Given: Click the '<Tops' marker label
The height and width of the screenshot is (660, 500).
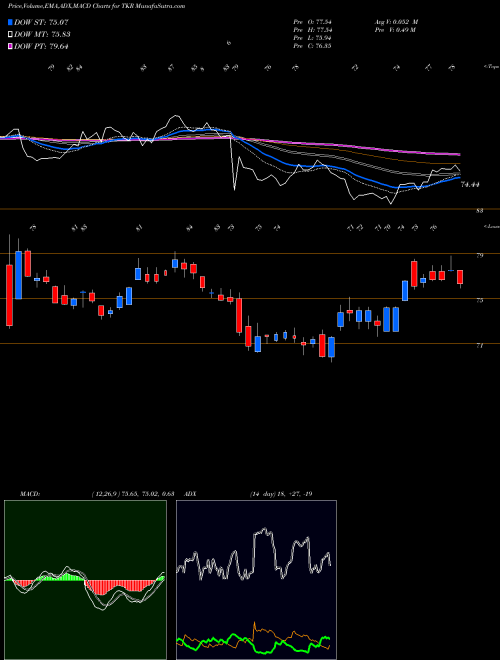Looking at the screenshot, I should 491,67.
